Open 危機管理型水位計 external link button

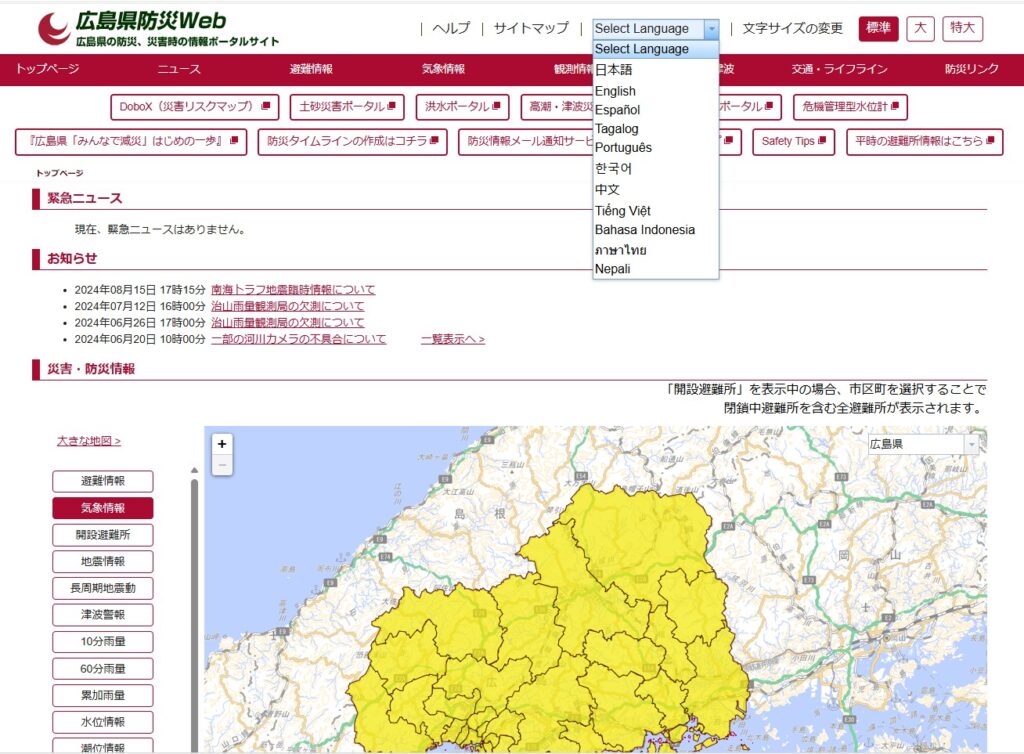coord(849,106)
